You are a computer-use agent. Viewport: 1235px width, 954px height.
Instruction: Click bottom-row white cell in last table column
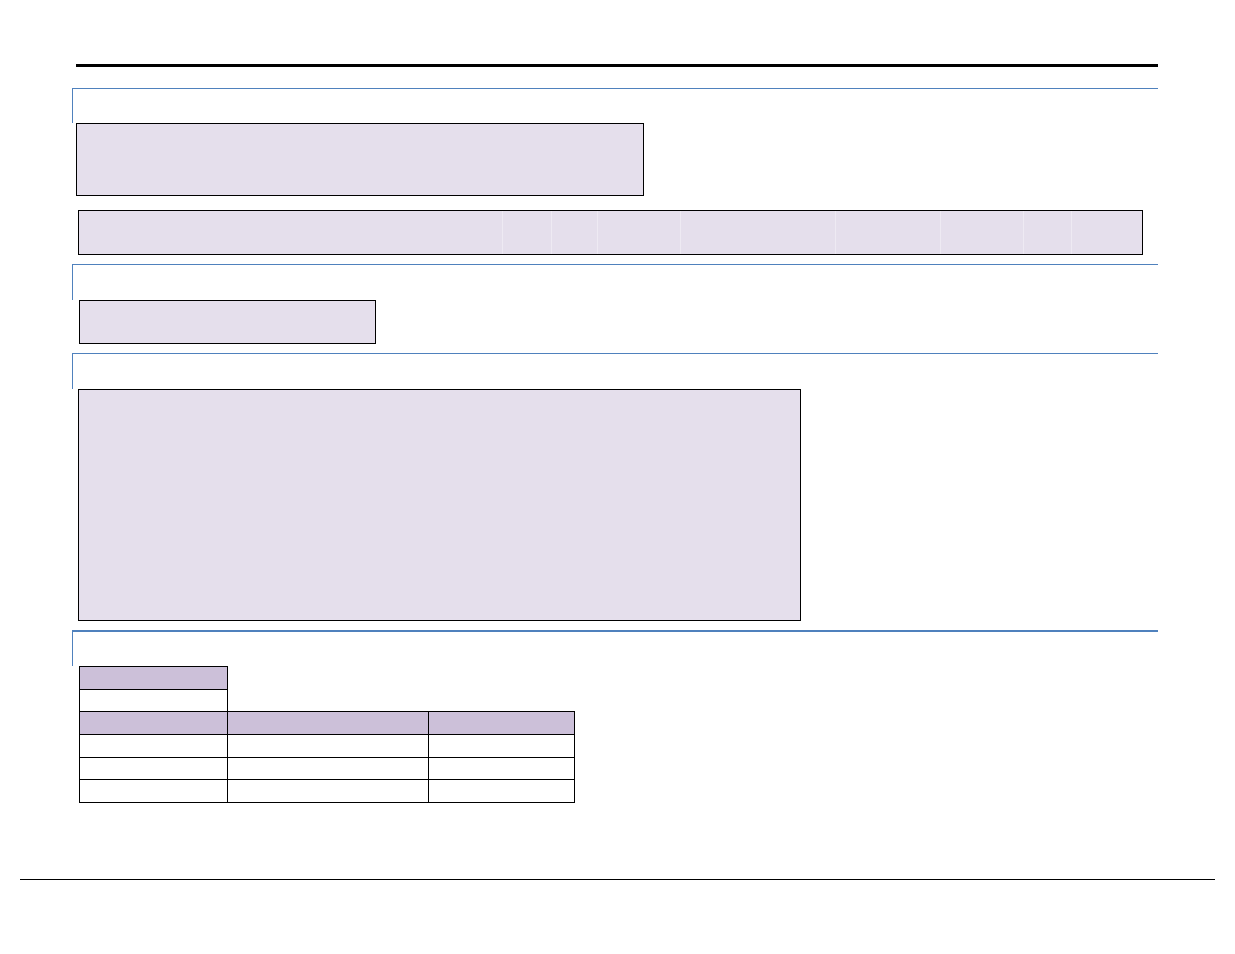[502, 791]
